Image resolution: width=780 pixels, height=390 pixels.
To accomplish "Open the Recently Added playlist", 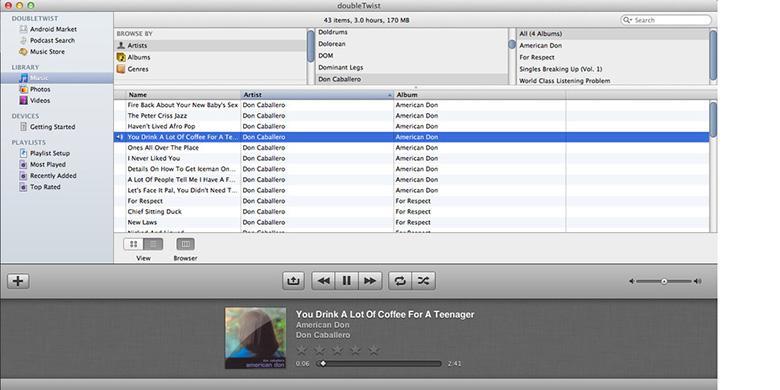I will tap(48, 176).
